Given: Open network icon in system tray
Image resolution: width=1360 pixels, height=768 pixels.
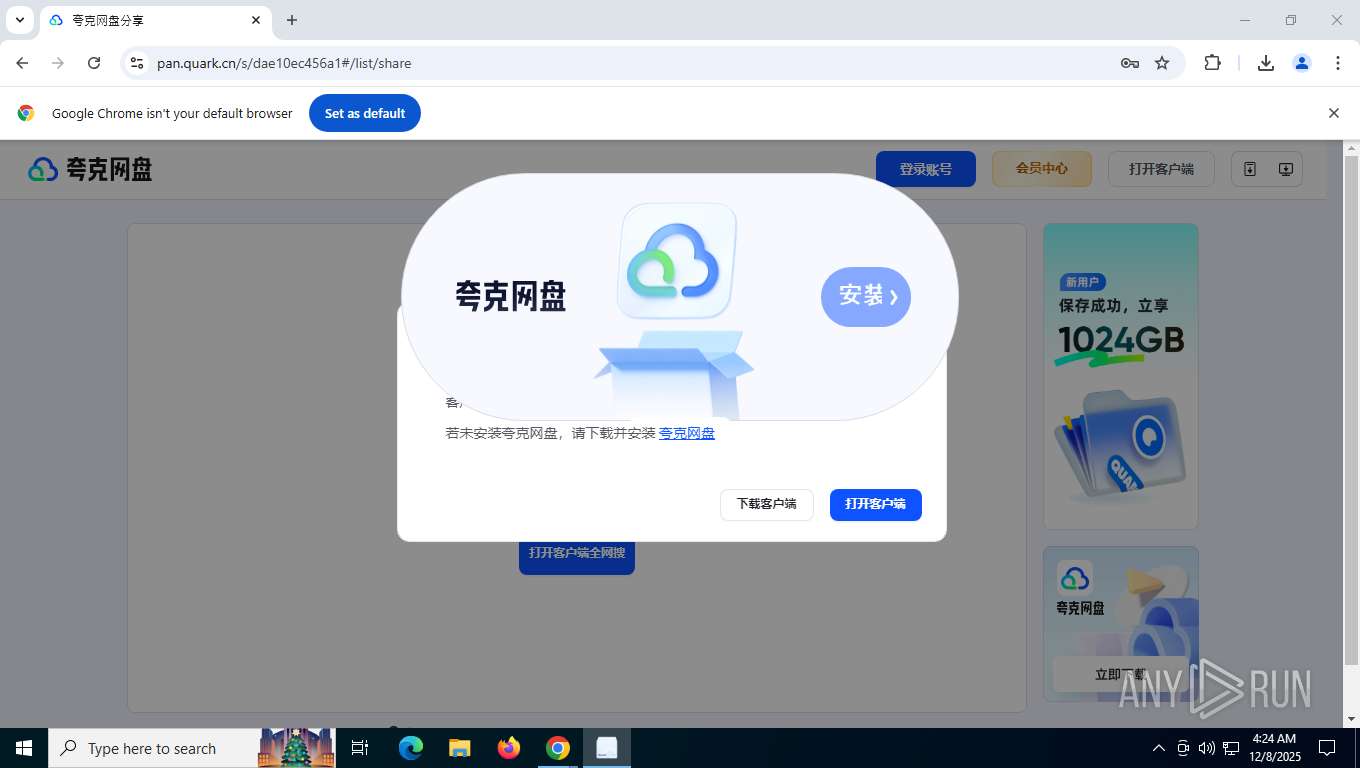Looking at the screenshot, I should pyautogui.click(x=1231, y=748).
